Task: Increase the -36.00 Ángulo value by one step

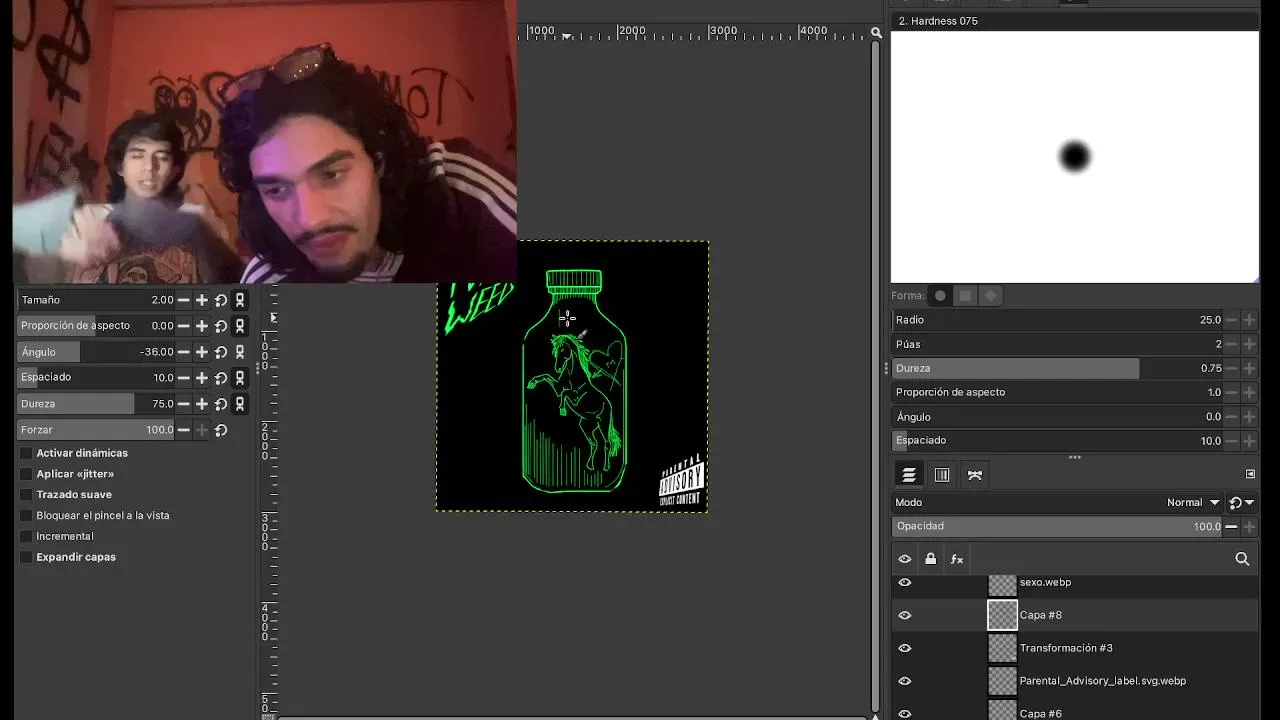Action: click(x=202, y=352)
